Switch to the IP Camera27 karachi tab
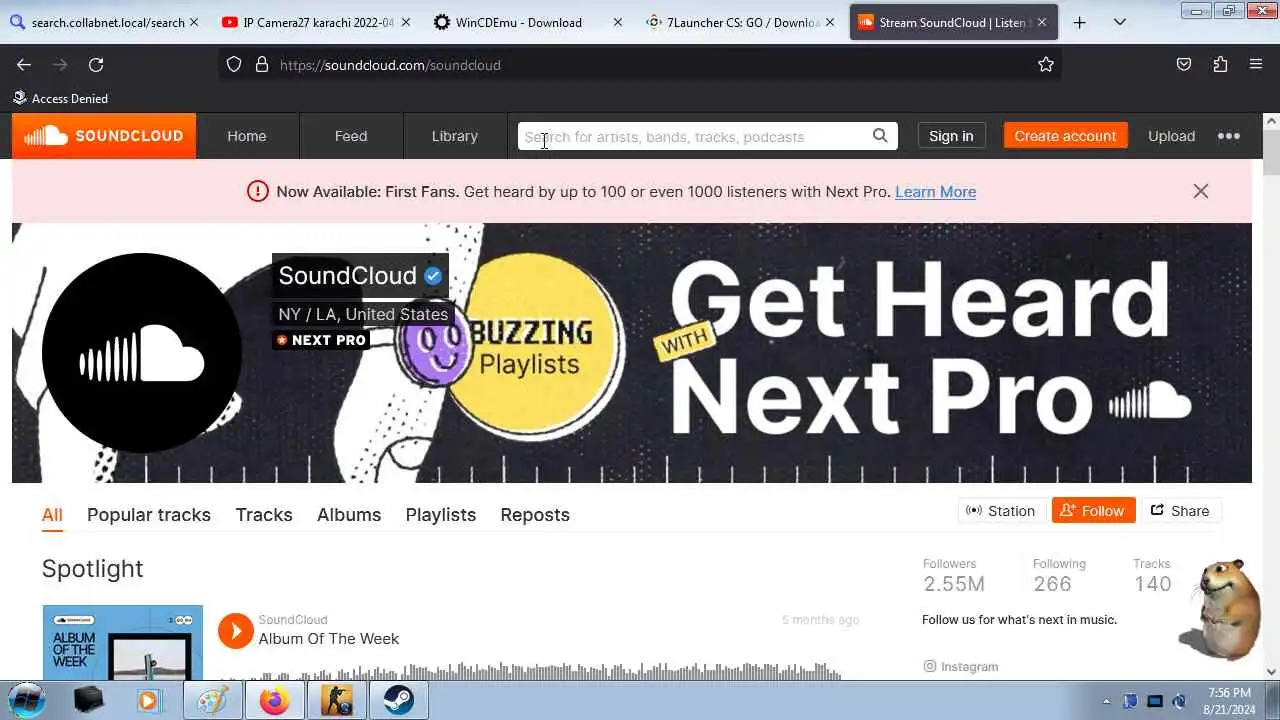 (x=317, y=22)
